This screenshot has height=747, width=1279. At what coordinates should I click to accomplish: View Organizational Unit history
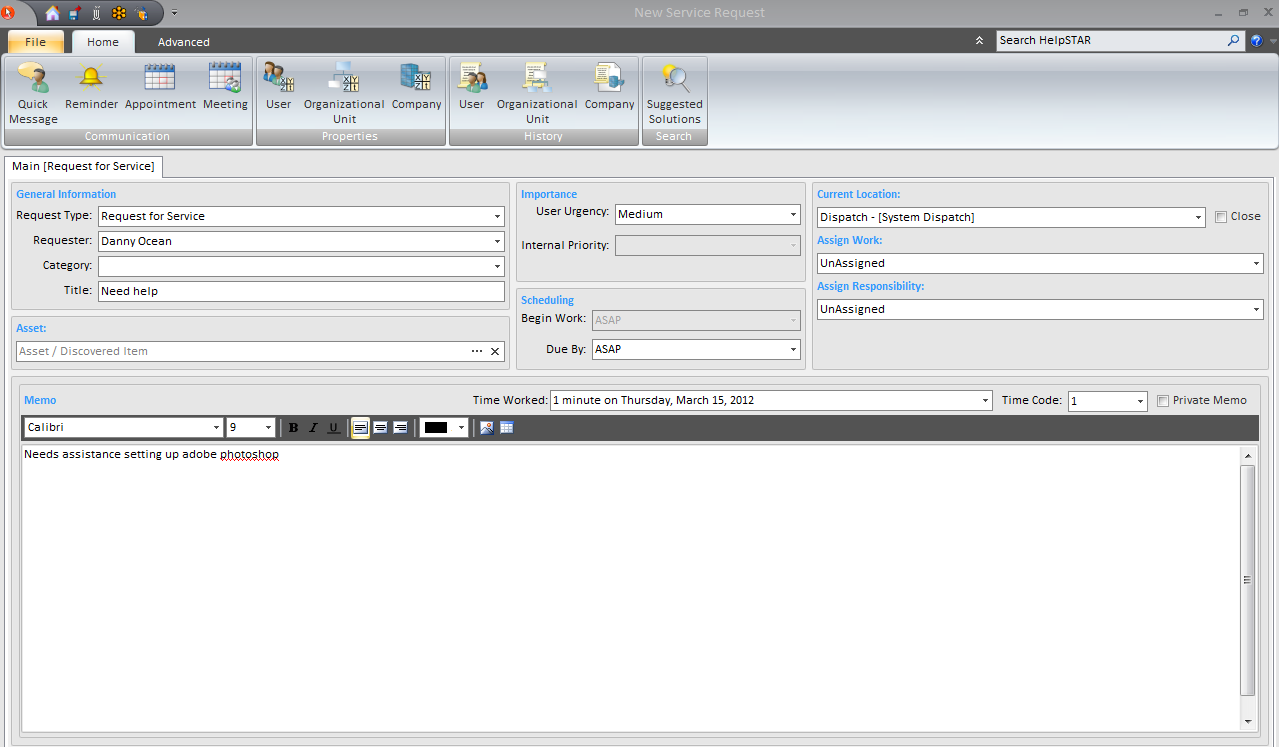537,94
